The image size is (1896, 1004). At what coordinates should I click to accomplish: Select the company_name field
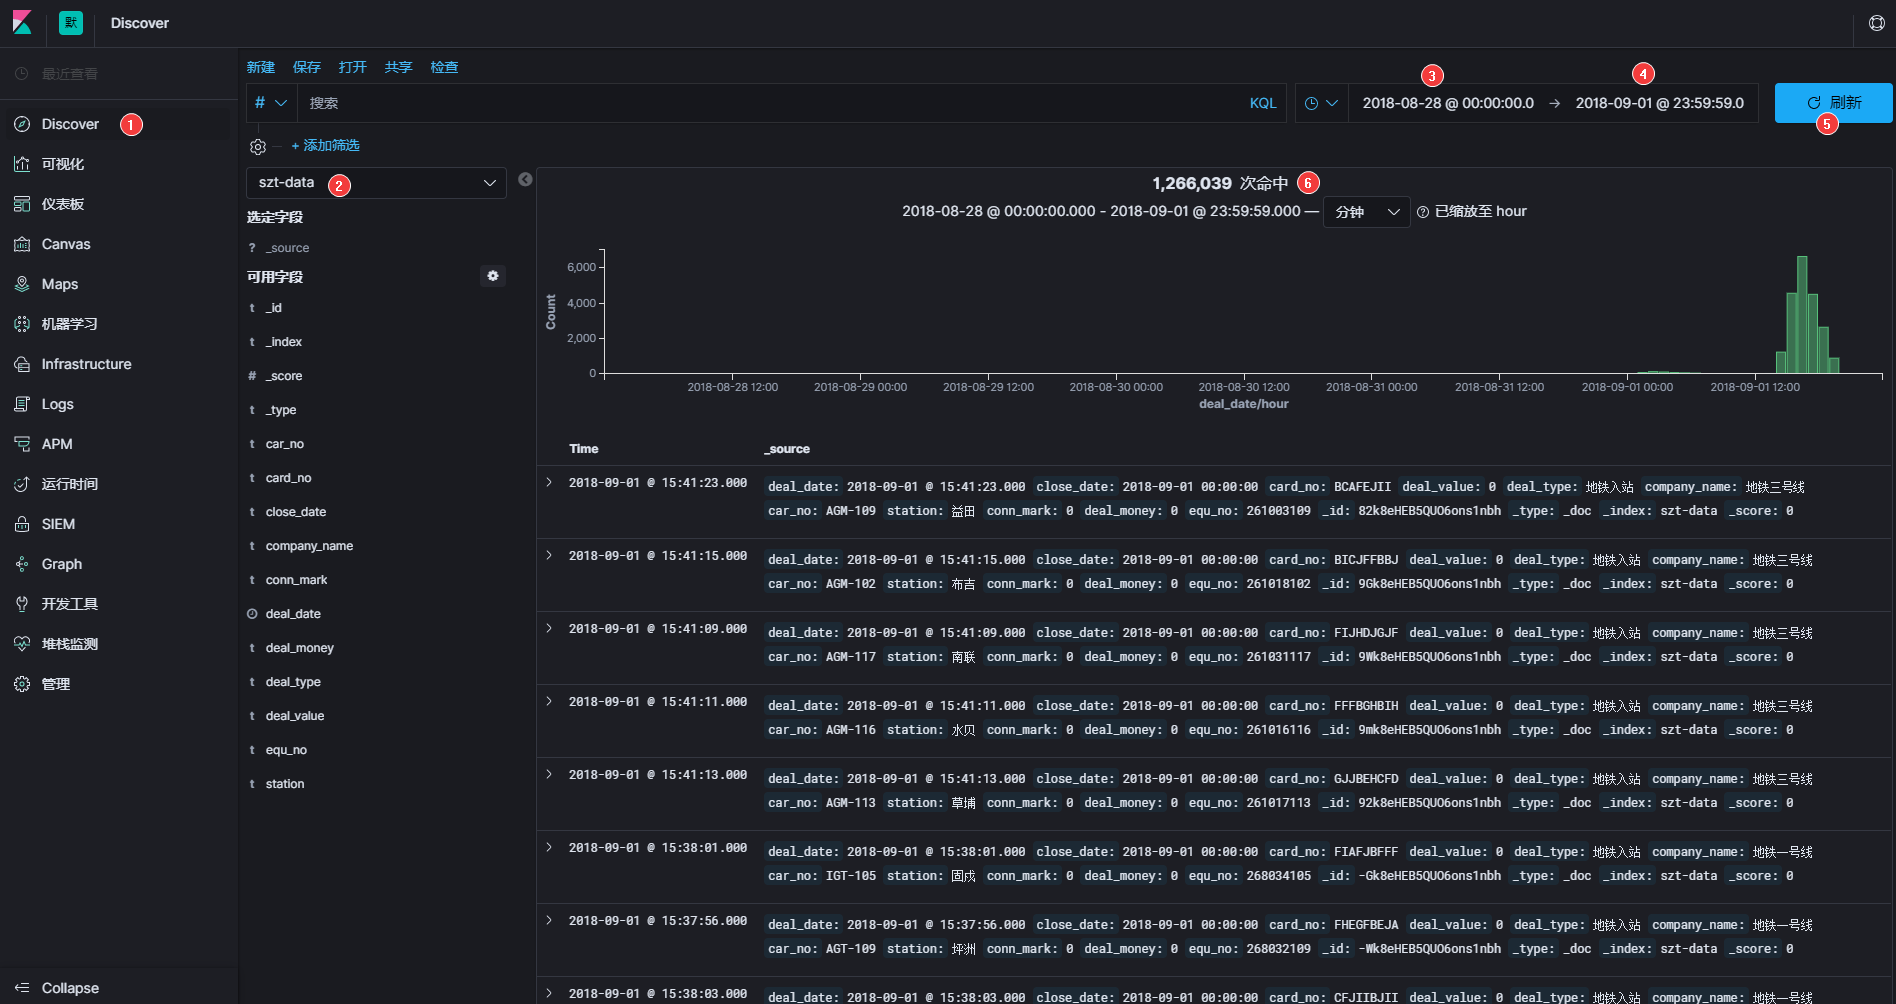pyautogui.click(x=309, y=546)
